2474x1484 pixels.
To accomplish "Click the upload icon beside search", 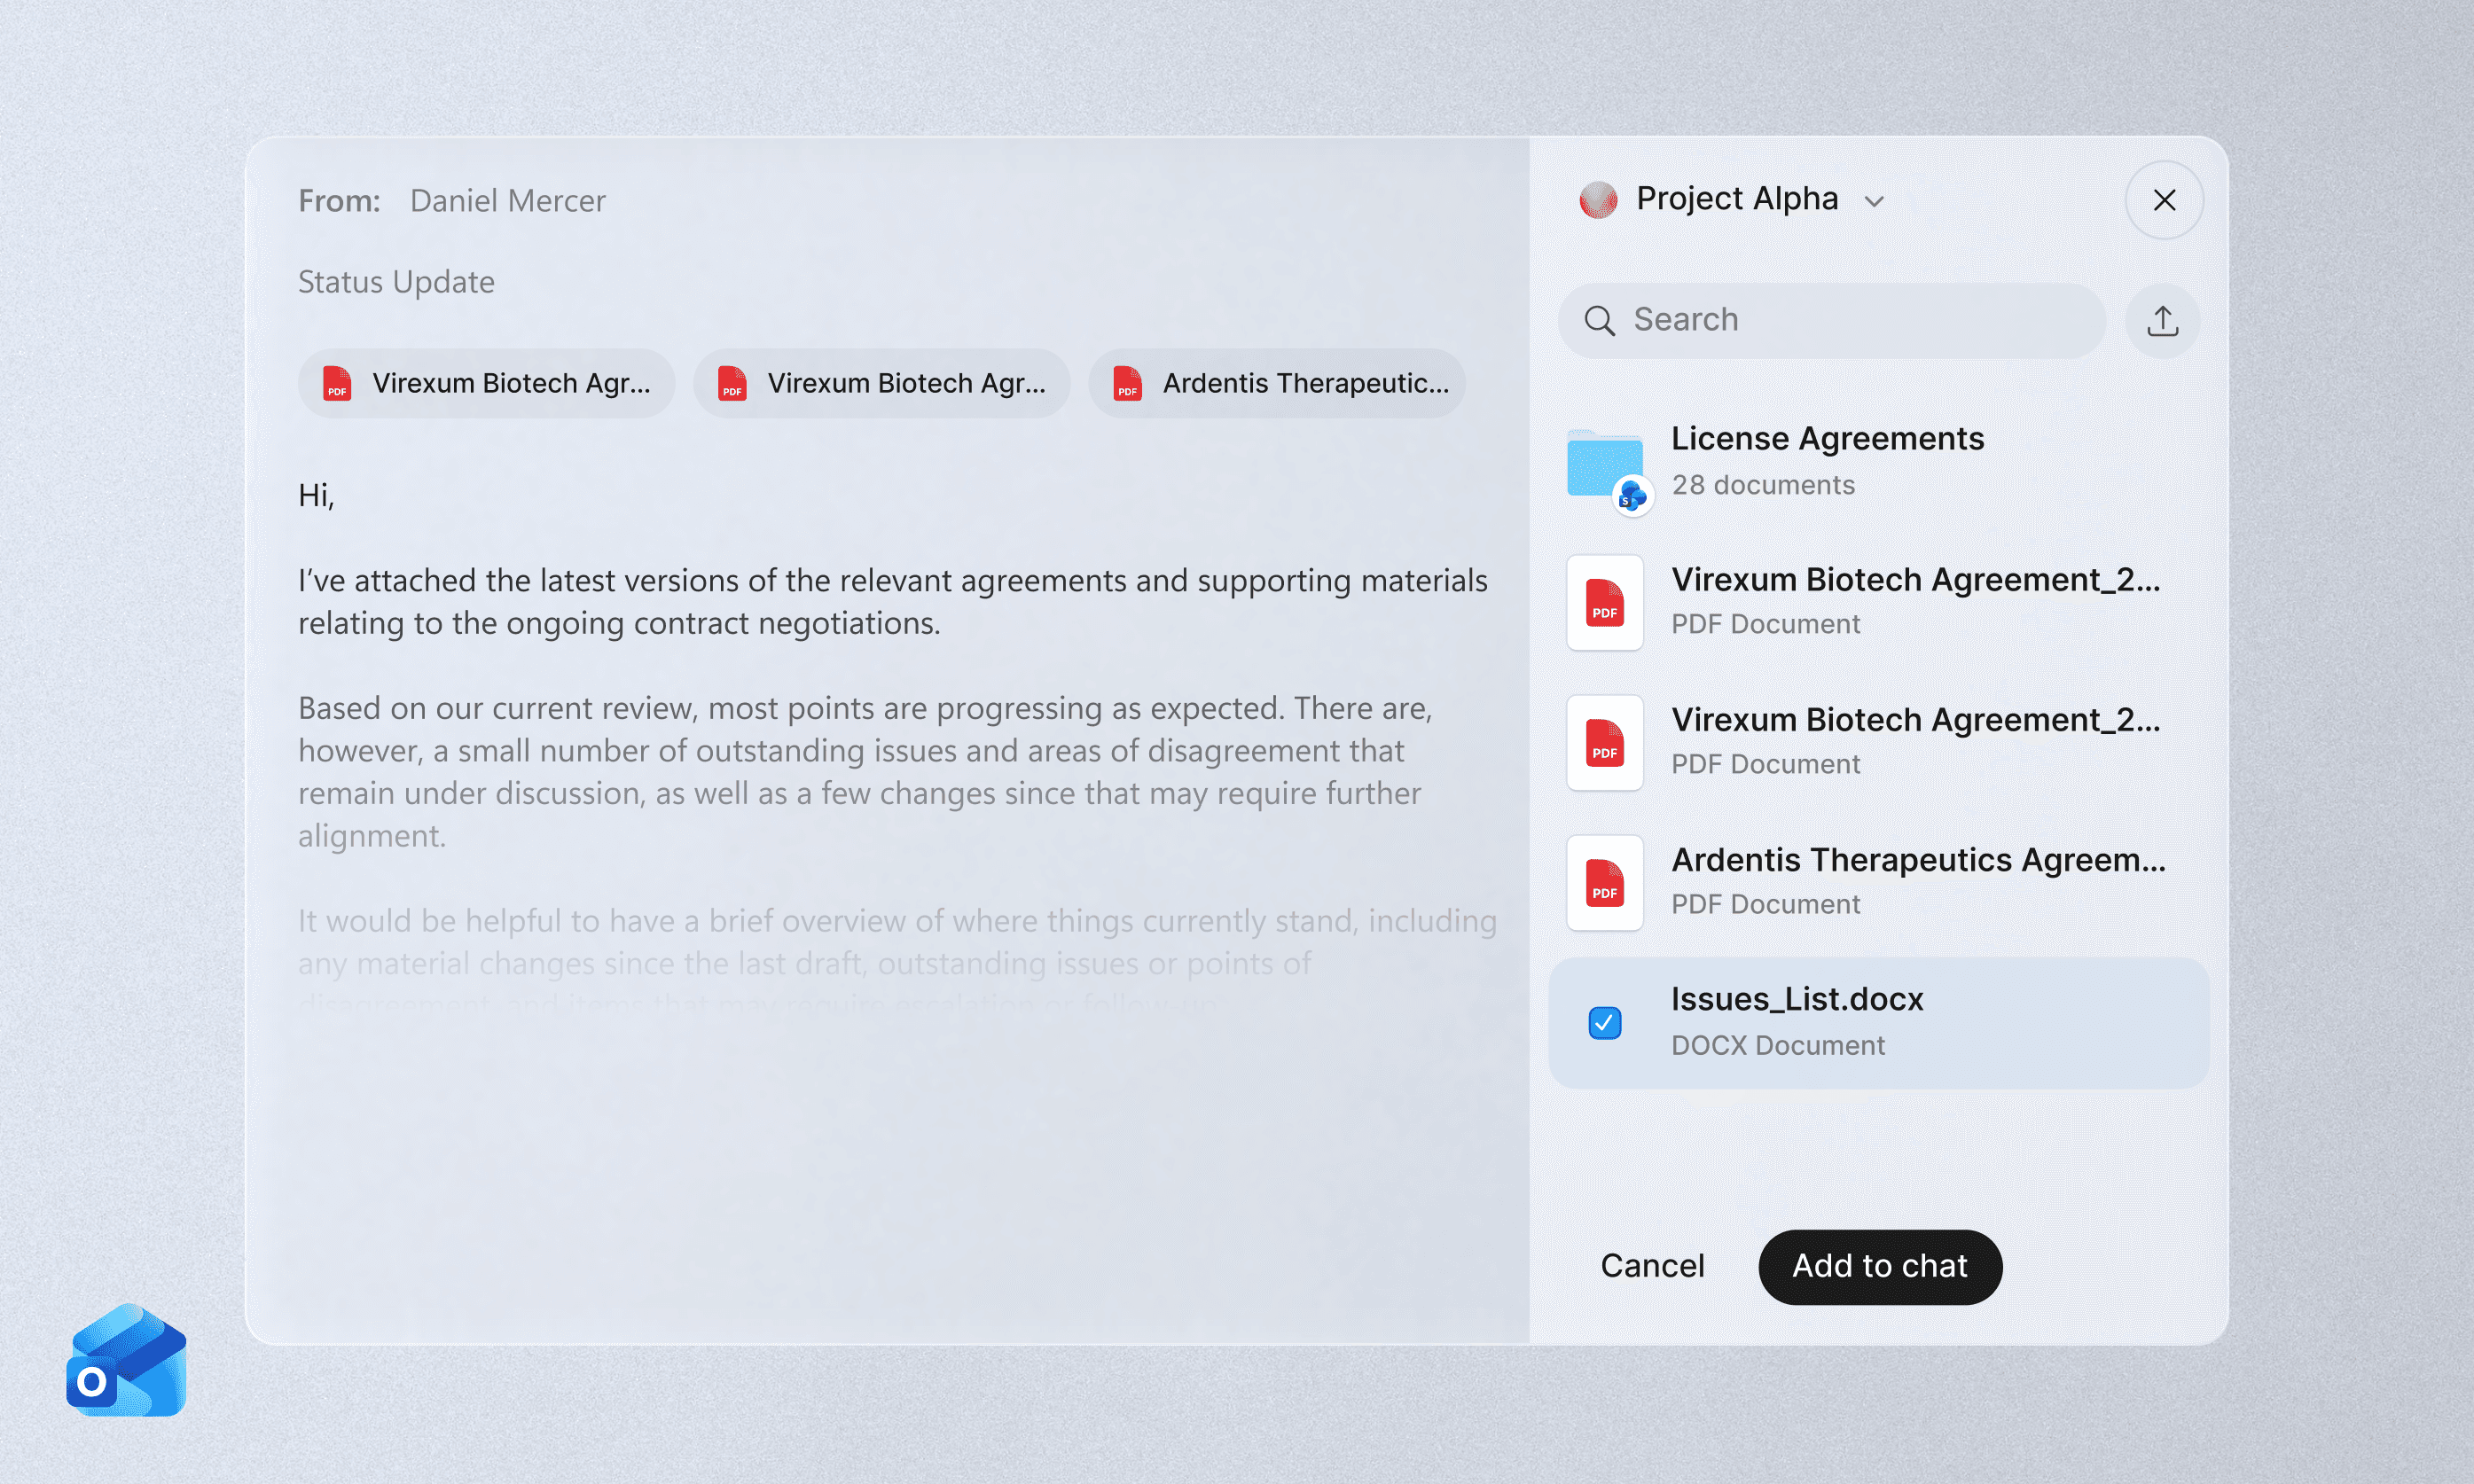I will 2162,321.
